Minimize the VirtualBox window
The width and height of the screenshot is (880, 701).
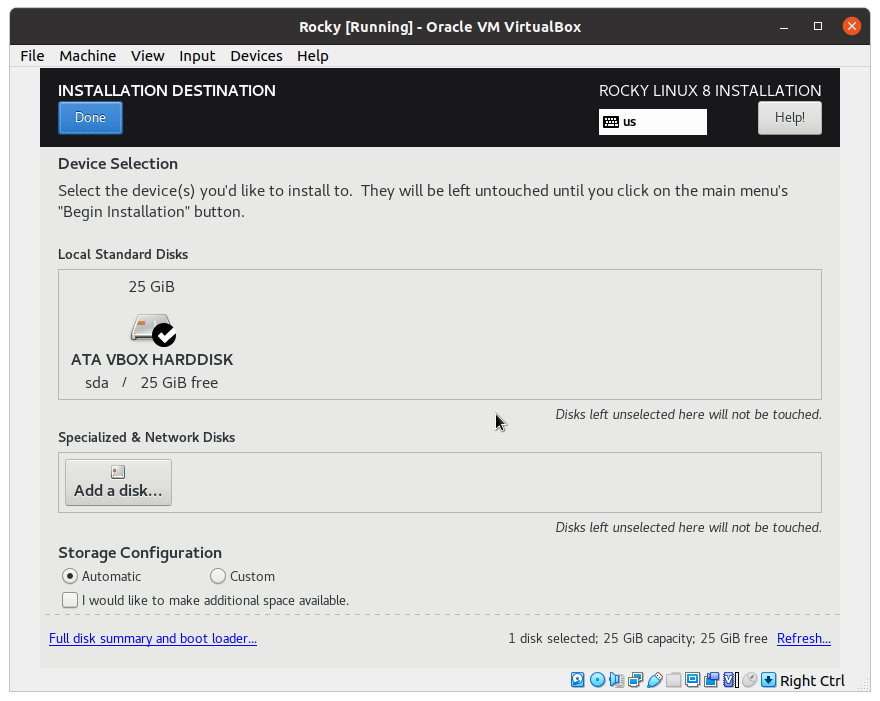784,27
